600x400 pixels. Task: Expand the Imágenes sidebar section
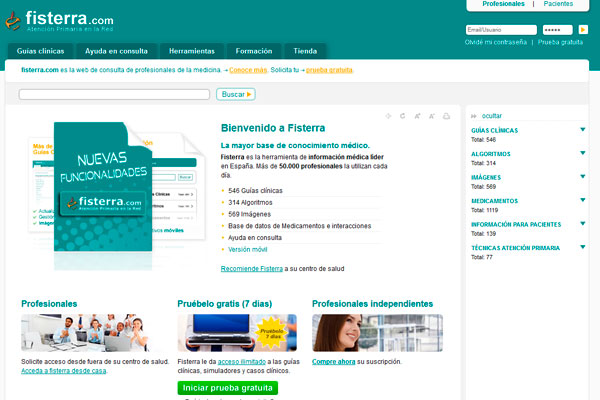coord(582,176)
